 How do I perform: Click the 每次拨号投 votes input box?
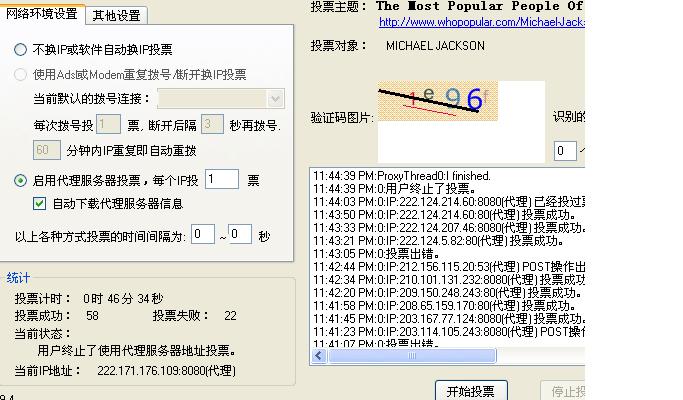coord(110,125)
